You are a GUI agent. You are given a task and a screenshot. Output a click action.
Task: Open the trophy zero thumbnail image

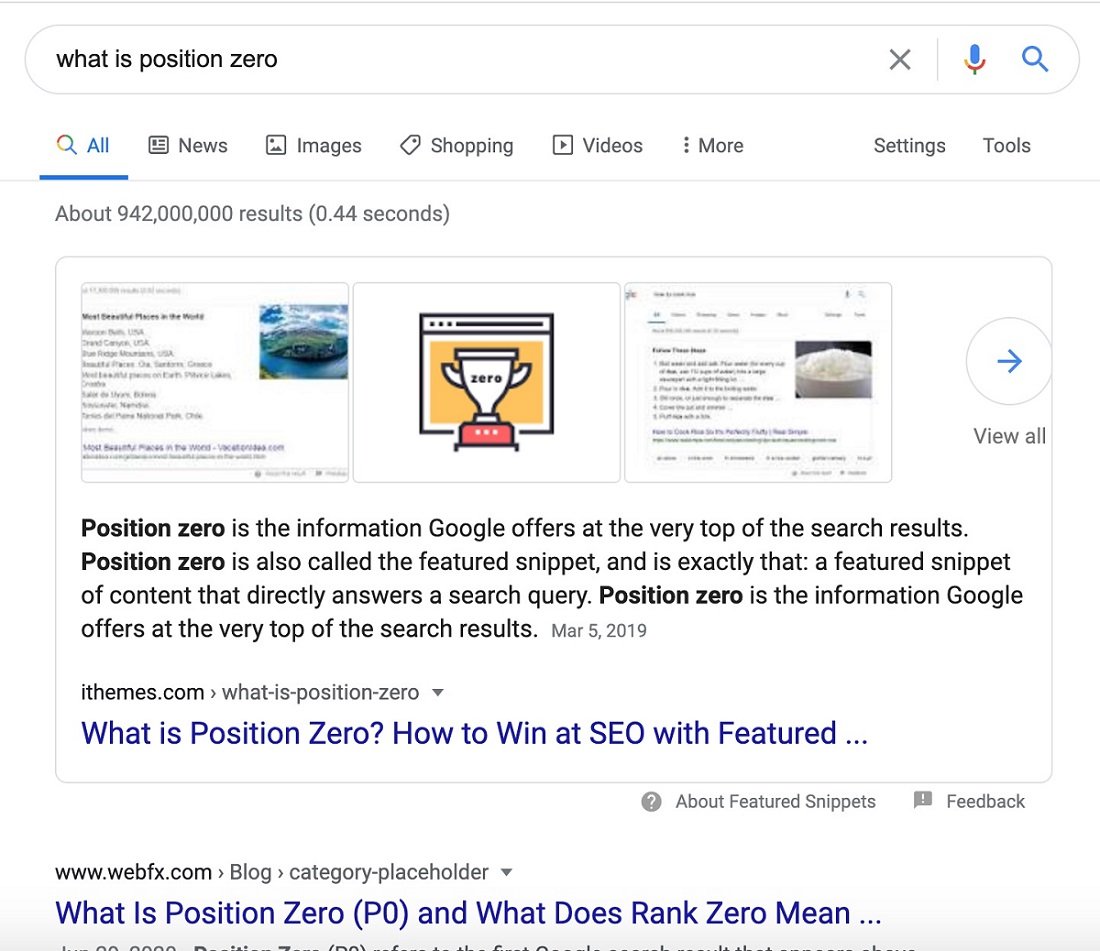click(x=486, y=382)
